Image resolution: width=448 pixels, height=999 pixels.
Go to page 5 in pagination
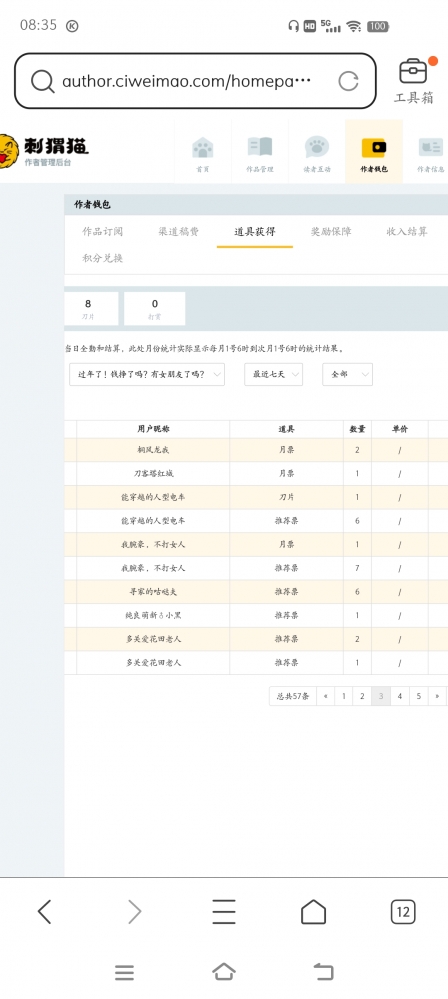click(x=419, y=696)
